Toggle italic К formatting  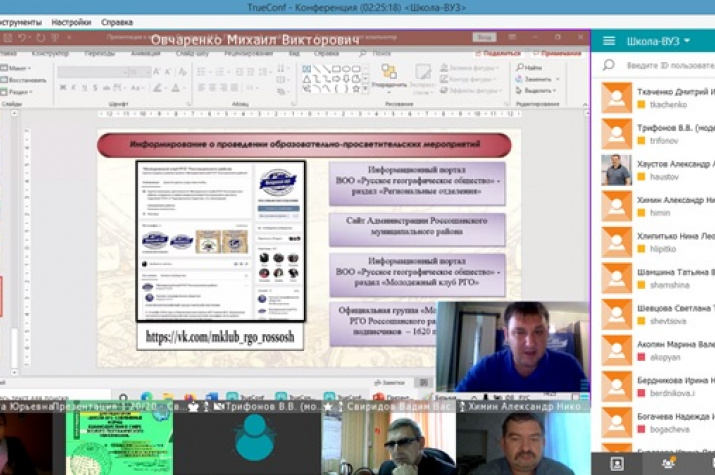pyautogui.click(x=74, y=88)
